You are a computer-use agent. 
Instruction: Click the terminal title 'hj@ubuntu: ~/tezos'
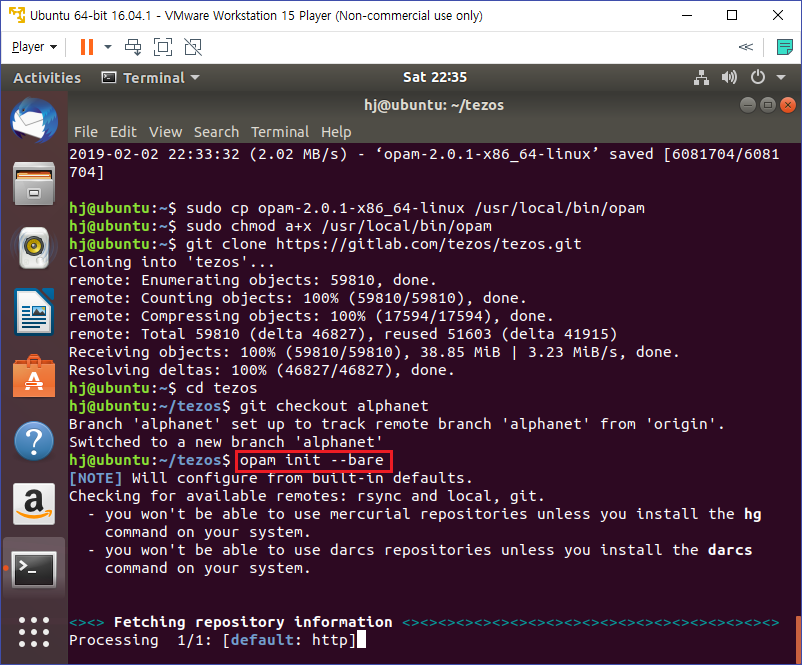click(x=434, y=105)
